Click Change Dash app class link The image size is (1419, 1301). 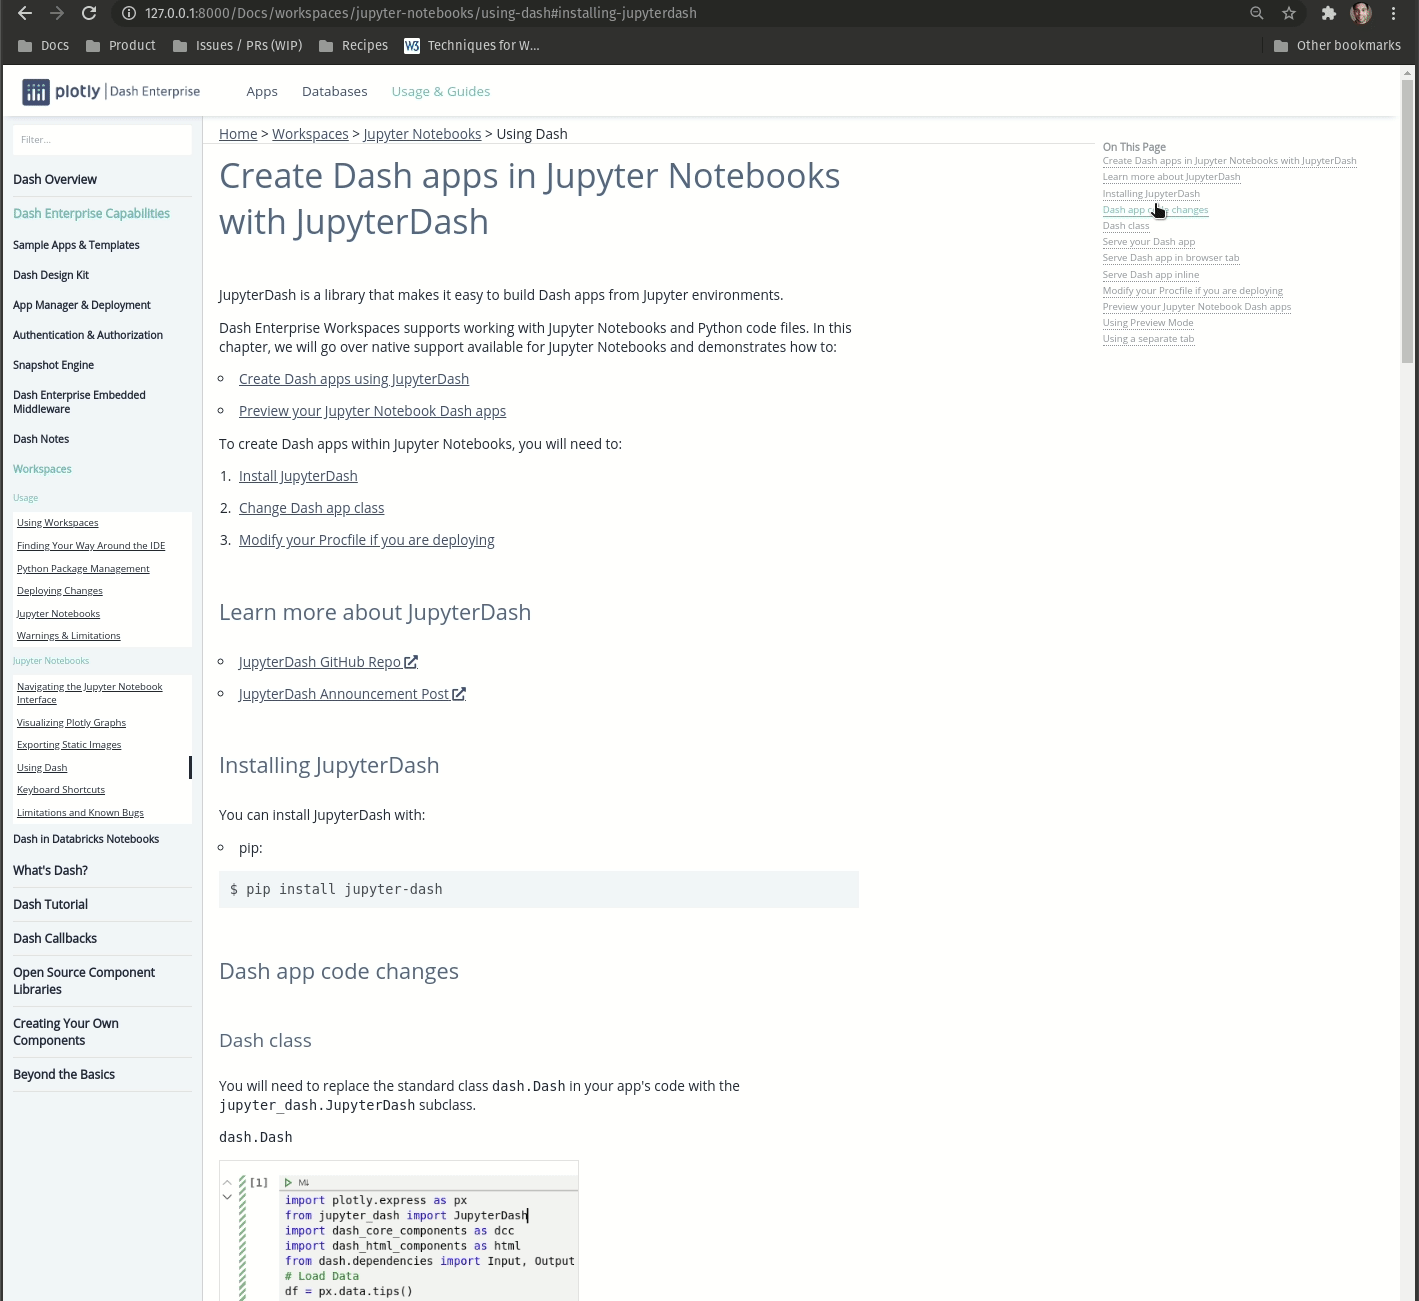[311, 508]
